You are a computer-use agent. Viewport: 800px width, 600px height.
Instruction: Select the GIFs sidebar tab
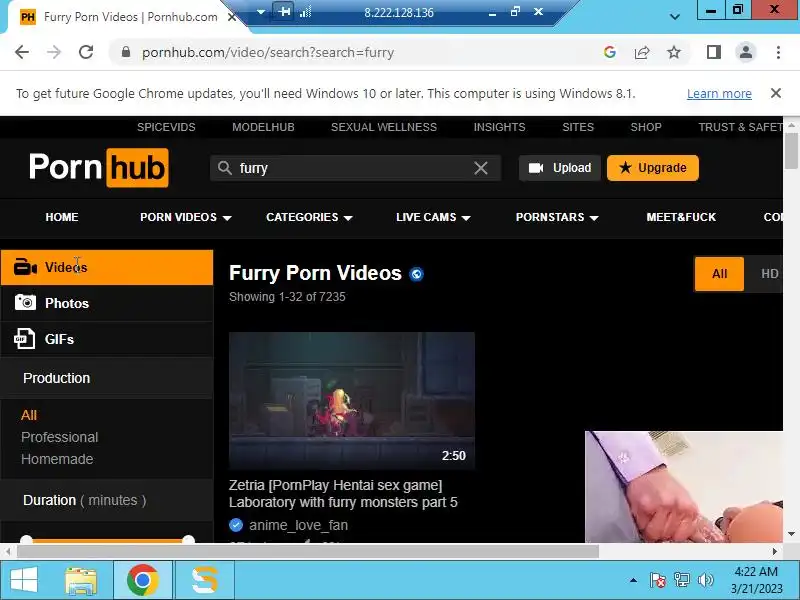pyautogui.click(x=107, y=339)
